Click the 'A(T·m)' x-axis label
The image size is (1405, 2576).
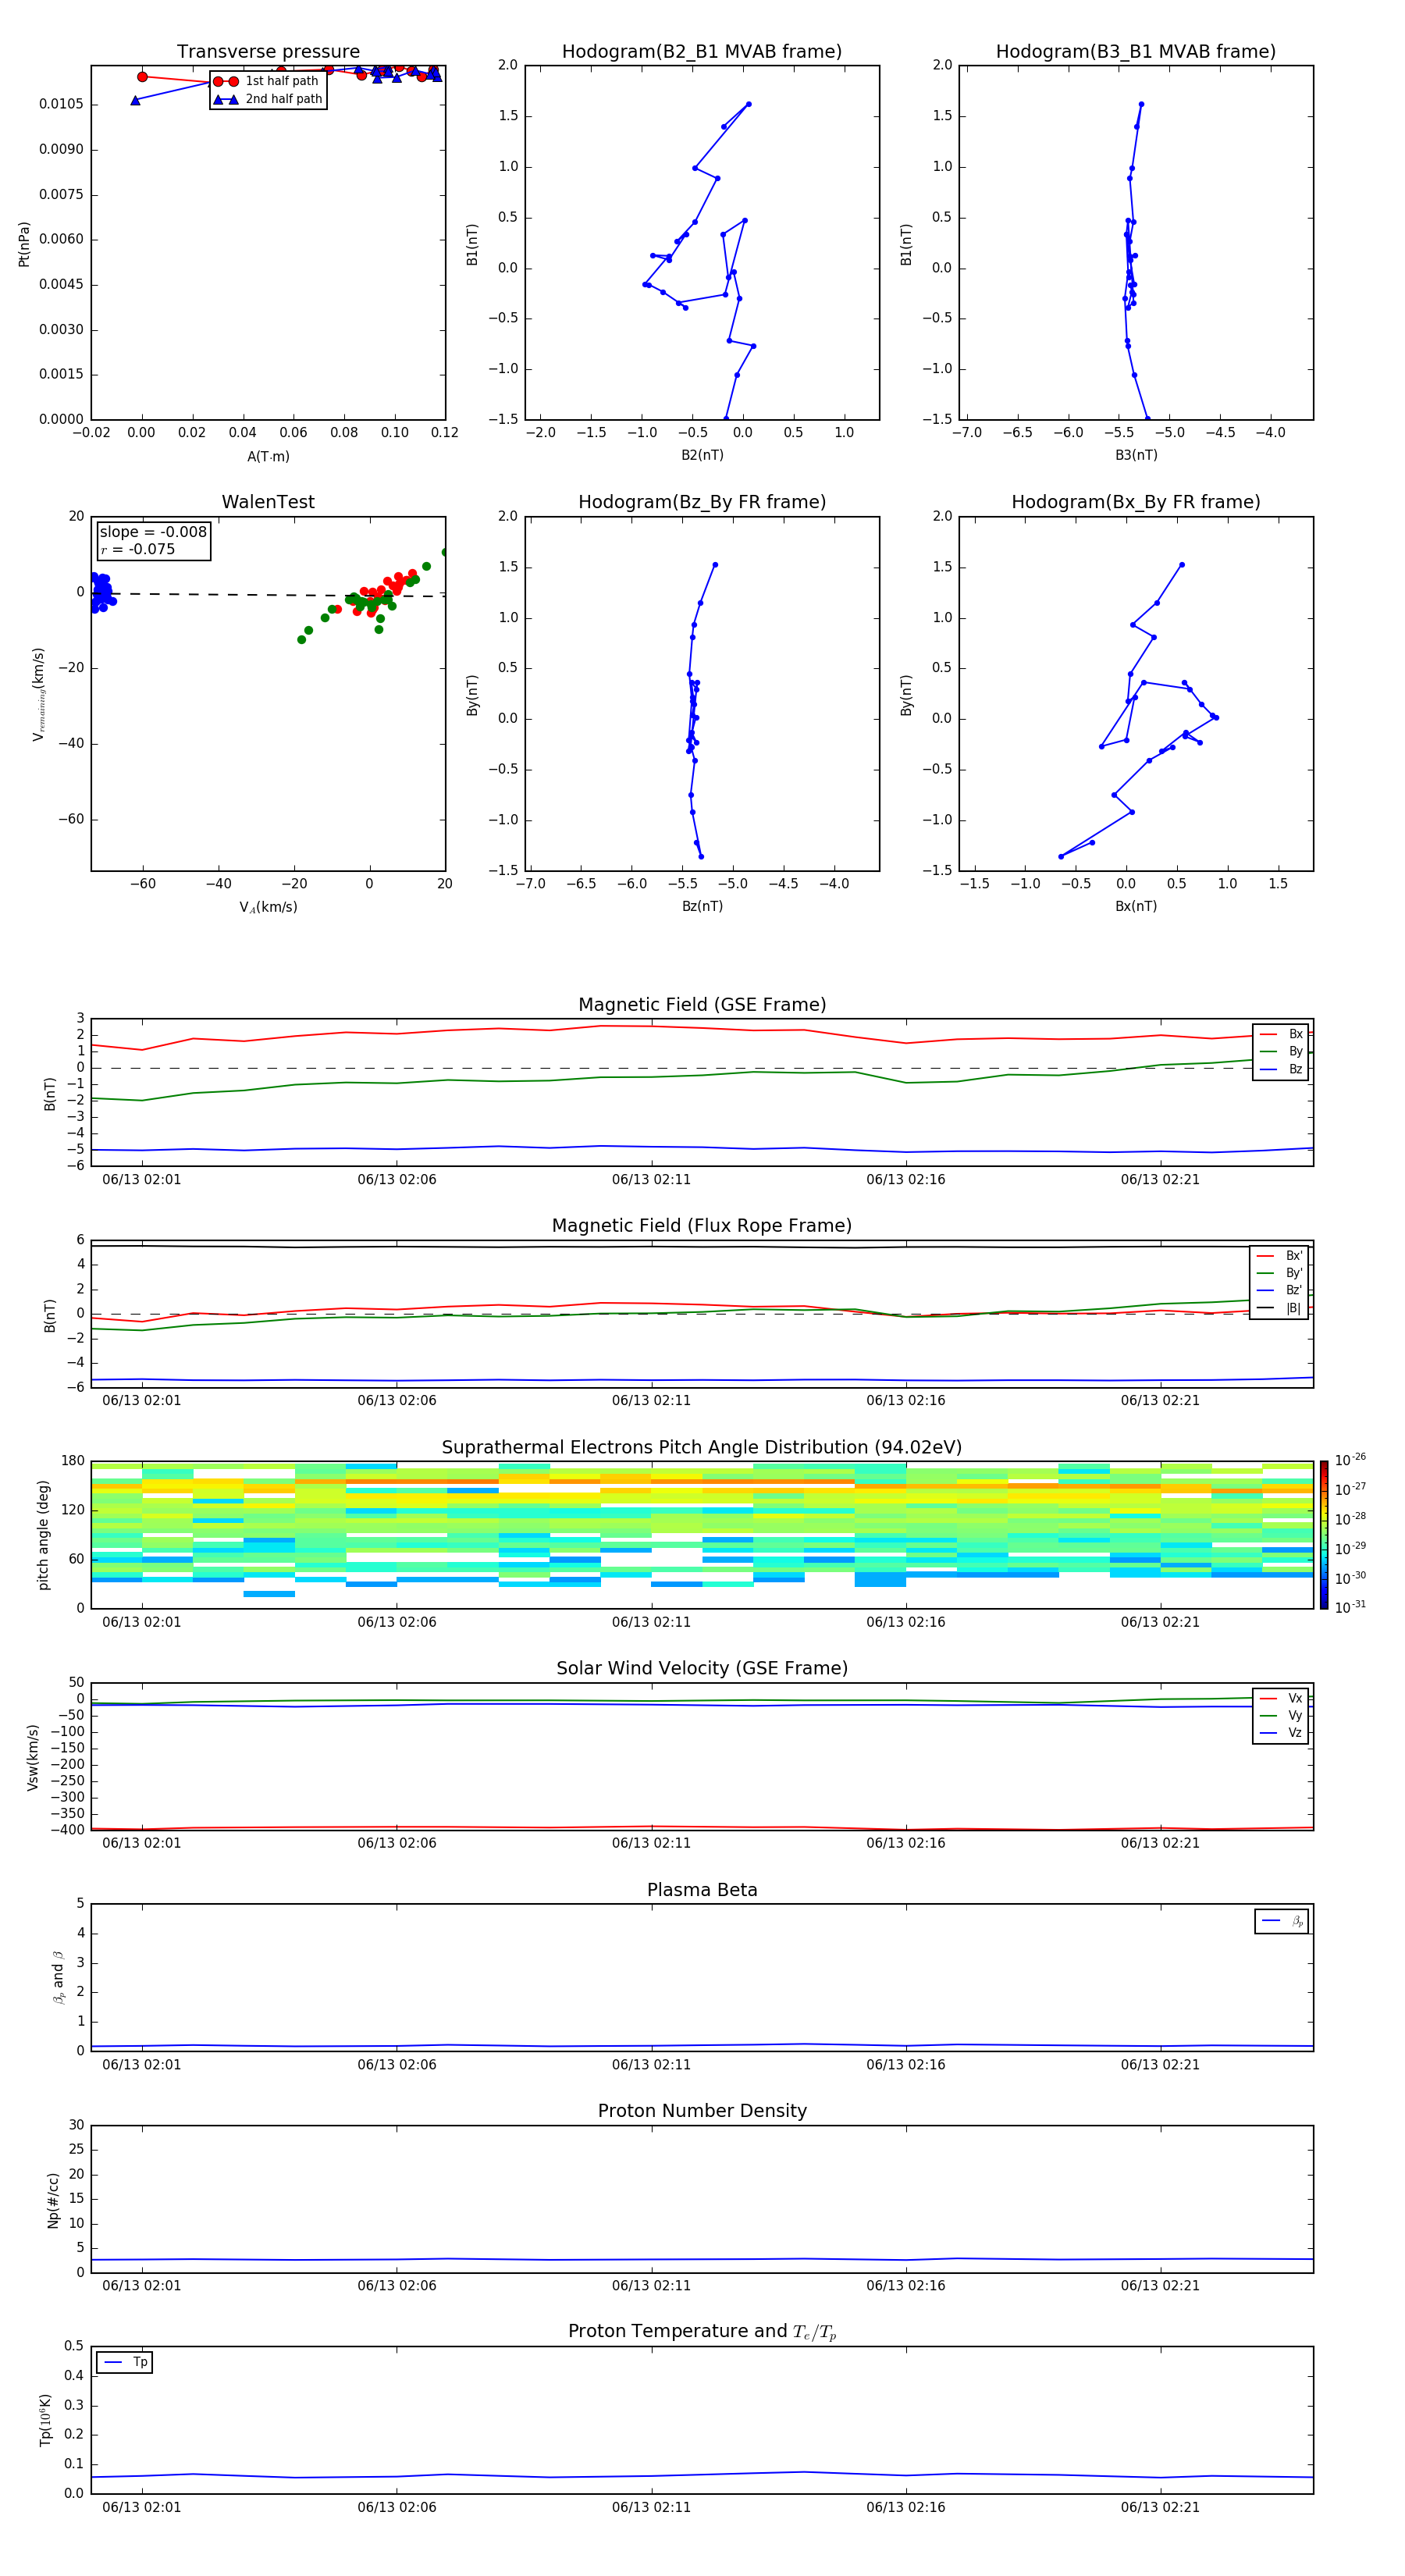click(x=268, y=456)
